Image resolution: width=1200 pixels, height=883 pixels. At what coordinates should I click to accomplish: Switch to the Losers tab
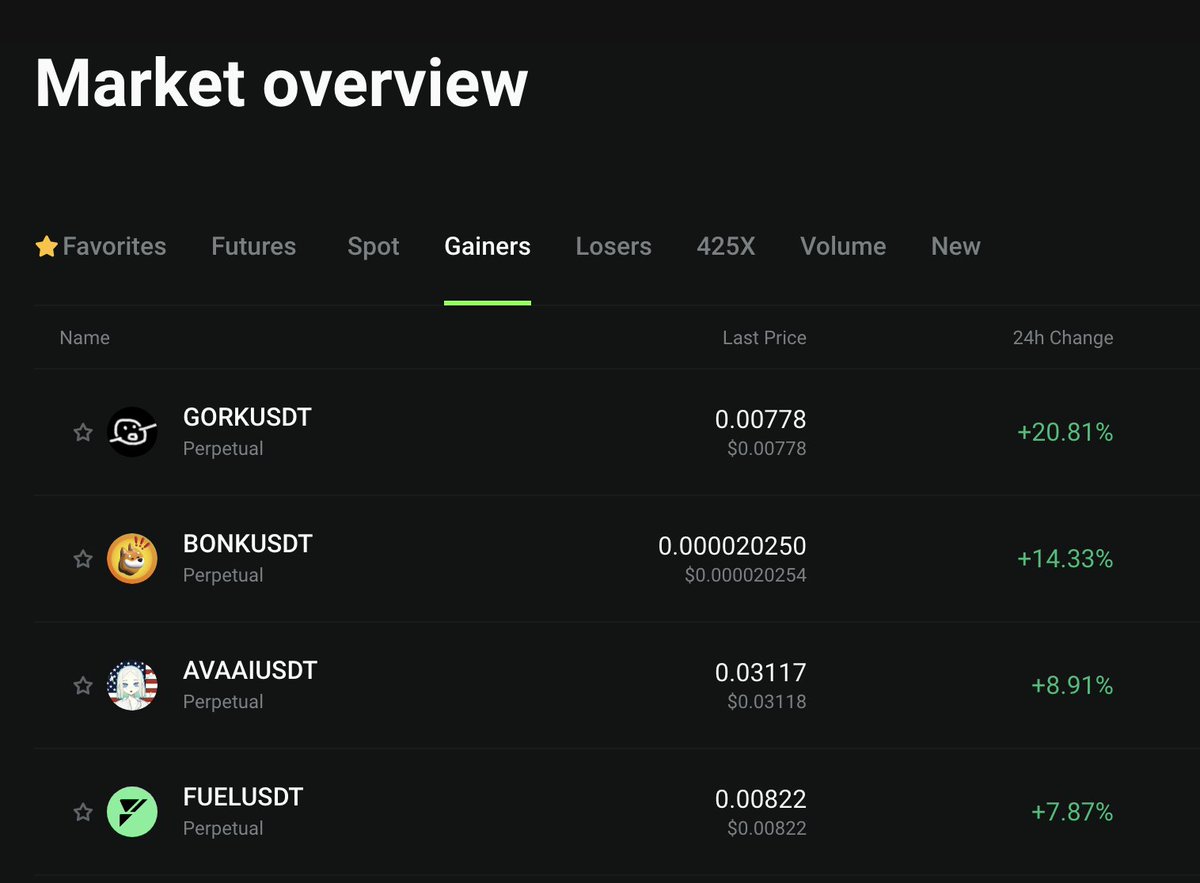tap(613, 246)
